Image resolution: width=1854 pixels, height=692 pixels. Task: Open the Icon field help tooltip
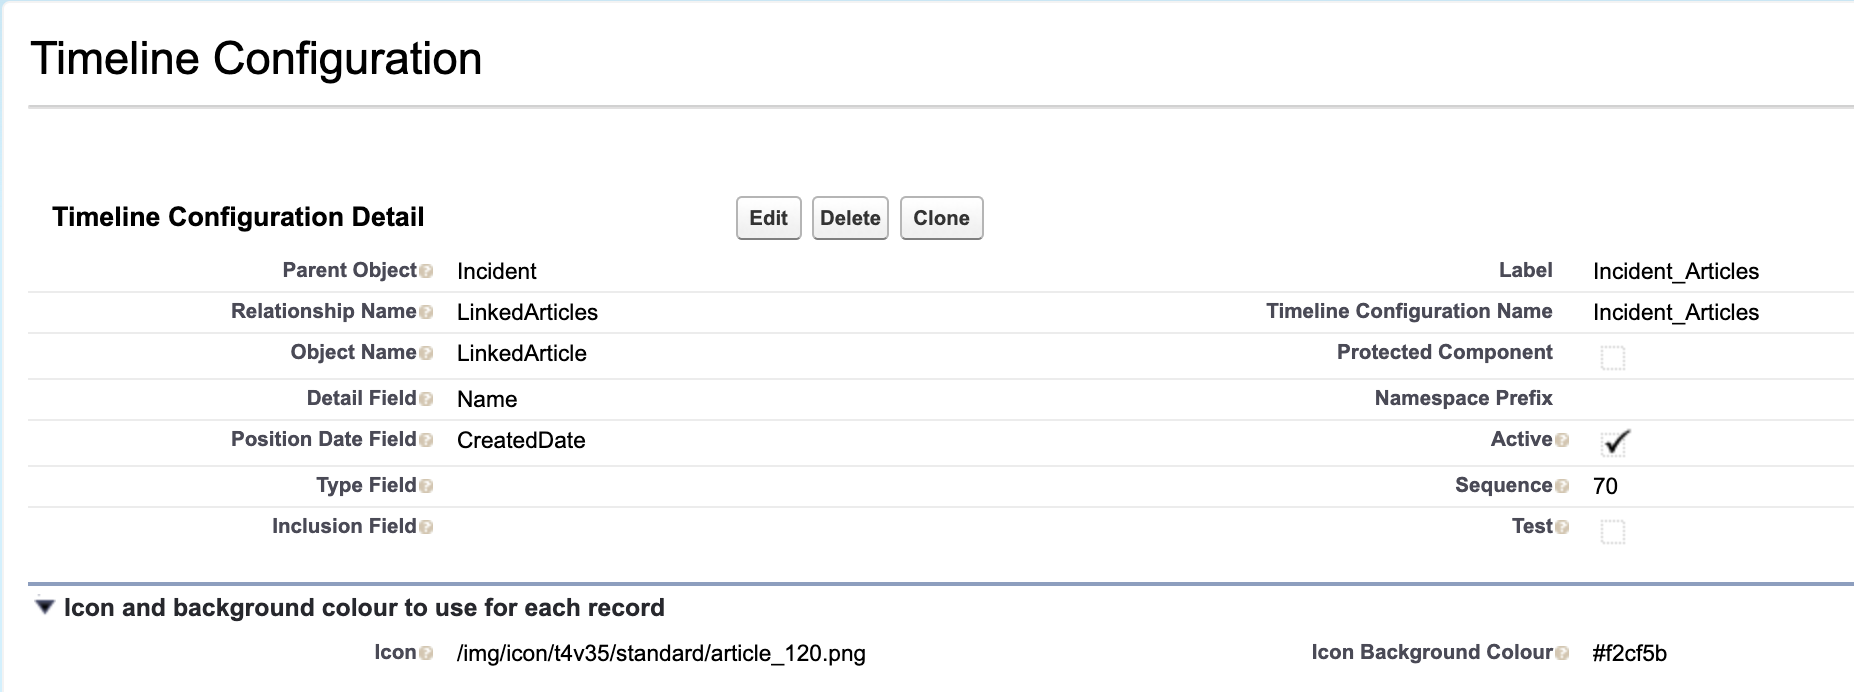pos(427,652)
